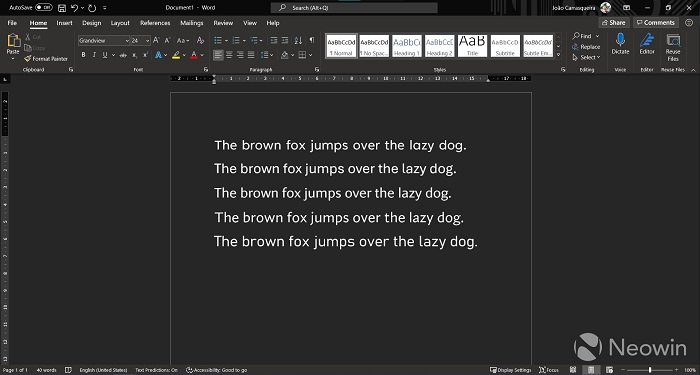Click the Format Painter button
This screenshot has width=700, height=375.
coord(46,58)
